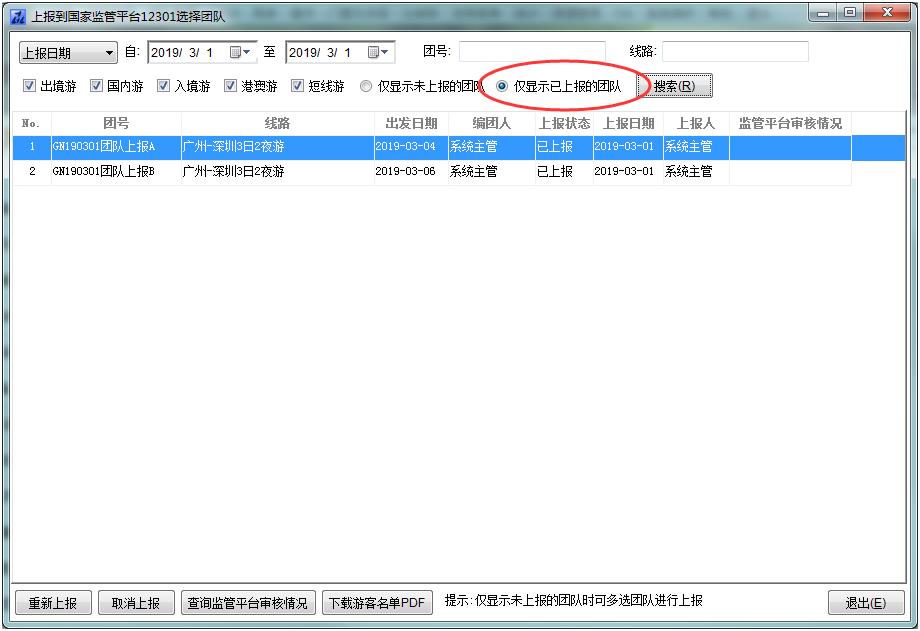920x631 pixels.
Task: Sort by the 上报人 column header
Action: [x=696, y=123]
